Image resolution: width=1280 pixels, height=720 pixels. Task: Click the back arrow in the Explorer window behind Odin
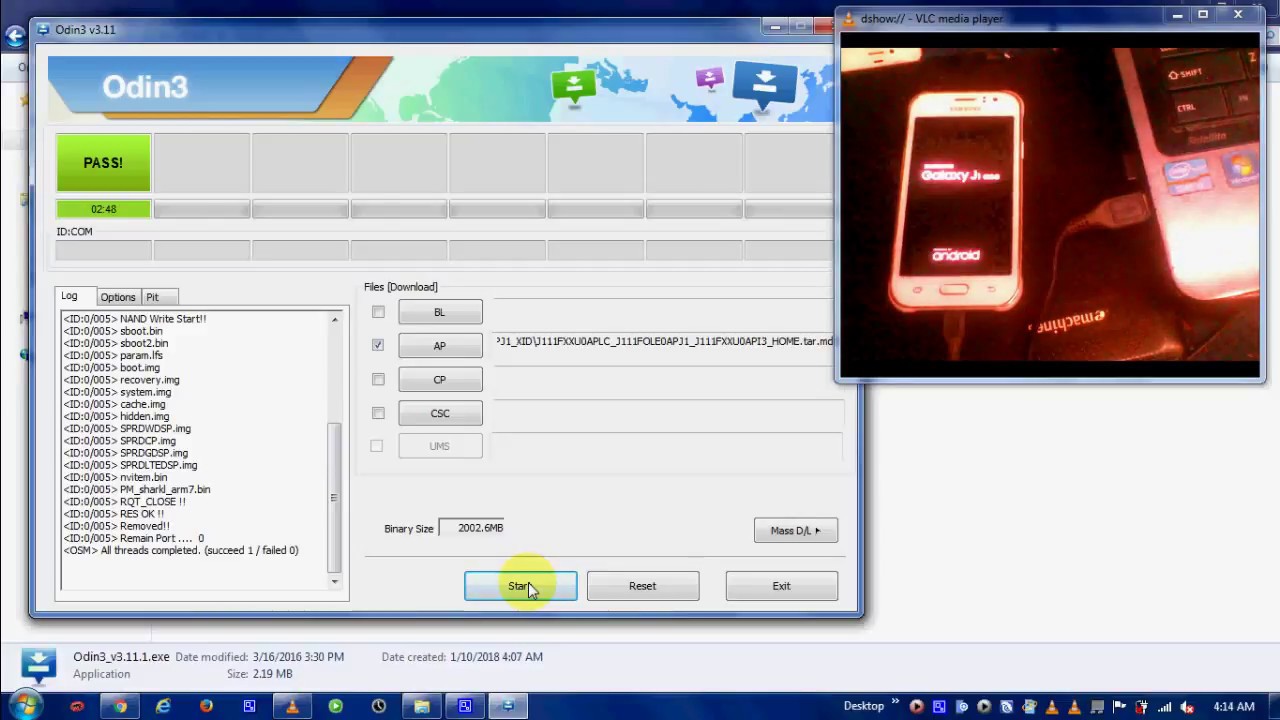click(x=14, y=37)
